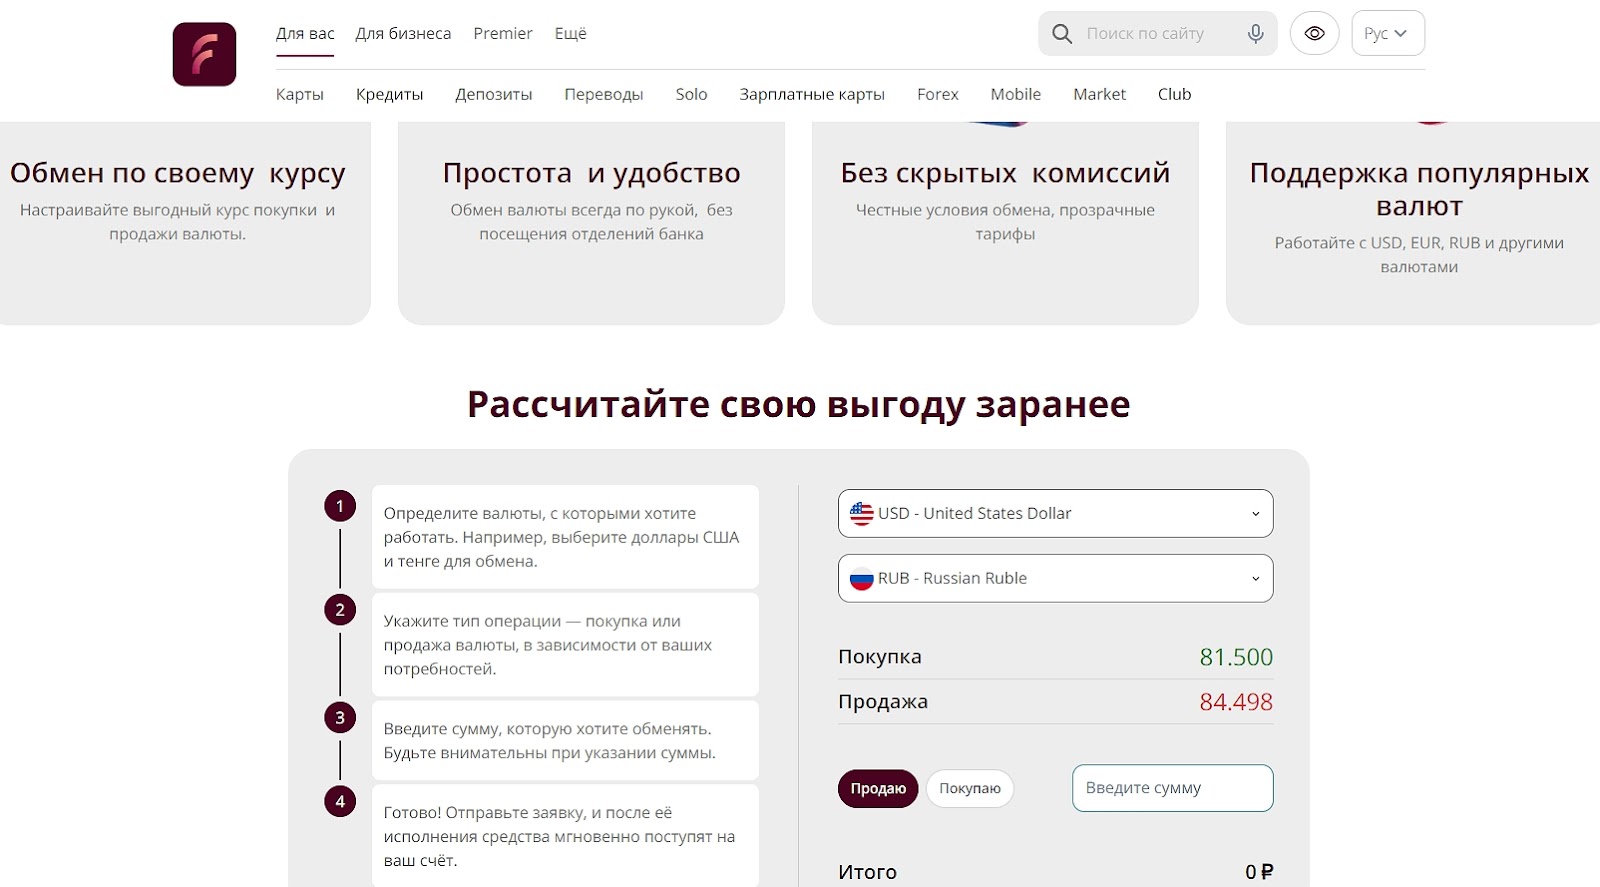
Task: Activate voice search microphone icon
Action: pos(1255,34)
